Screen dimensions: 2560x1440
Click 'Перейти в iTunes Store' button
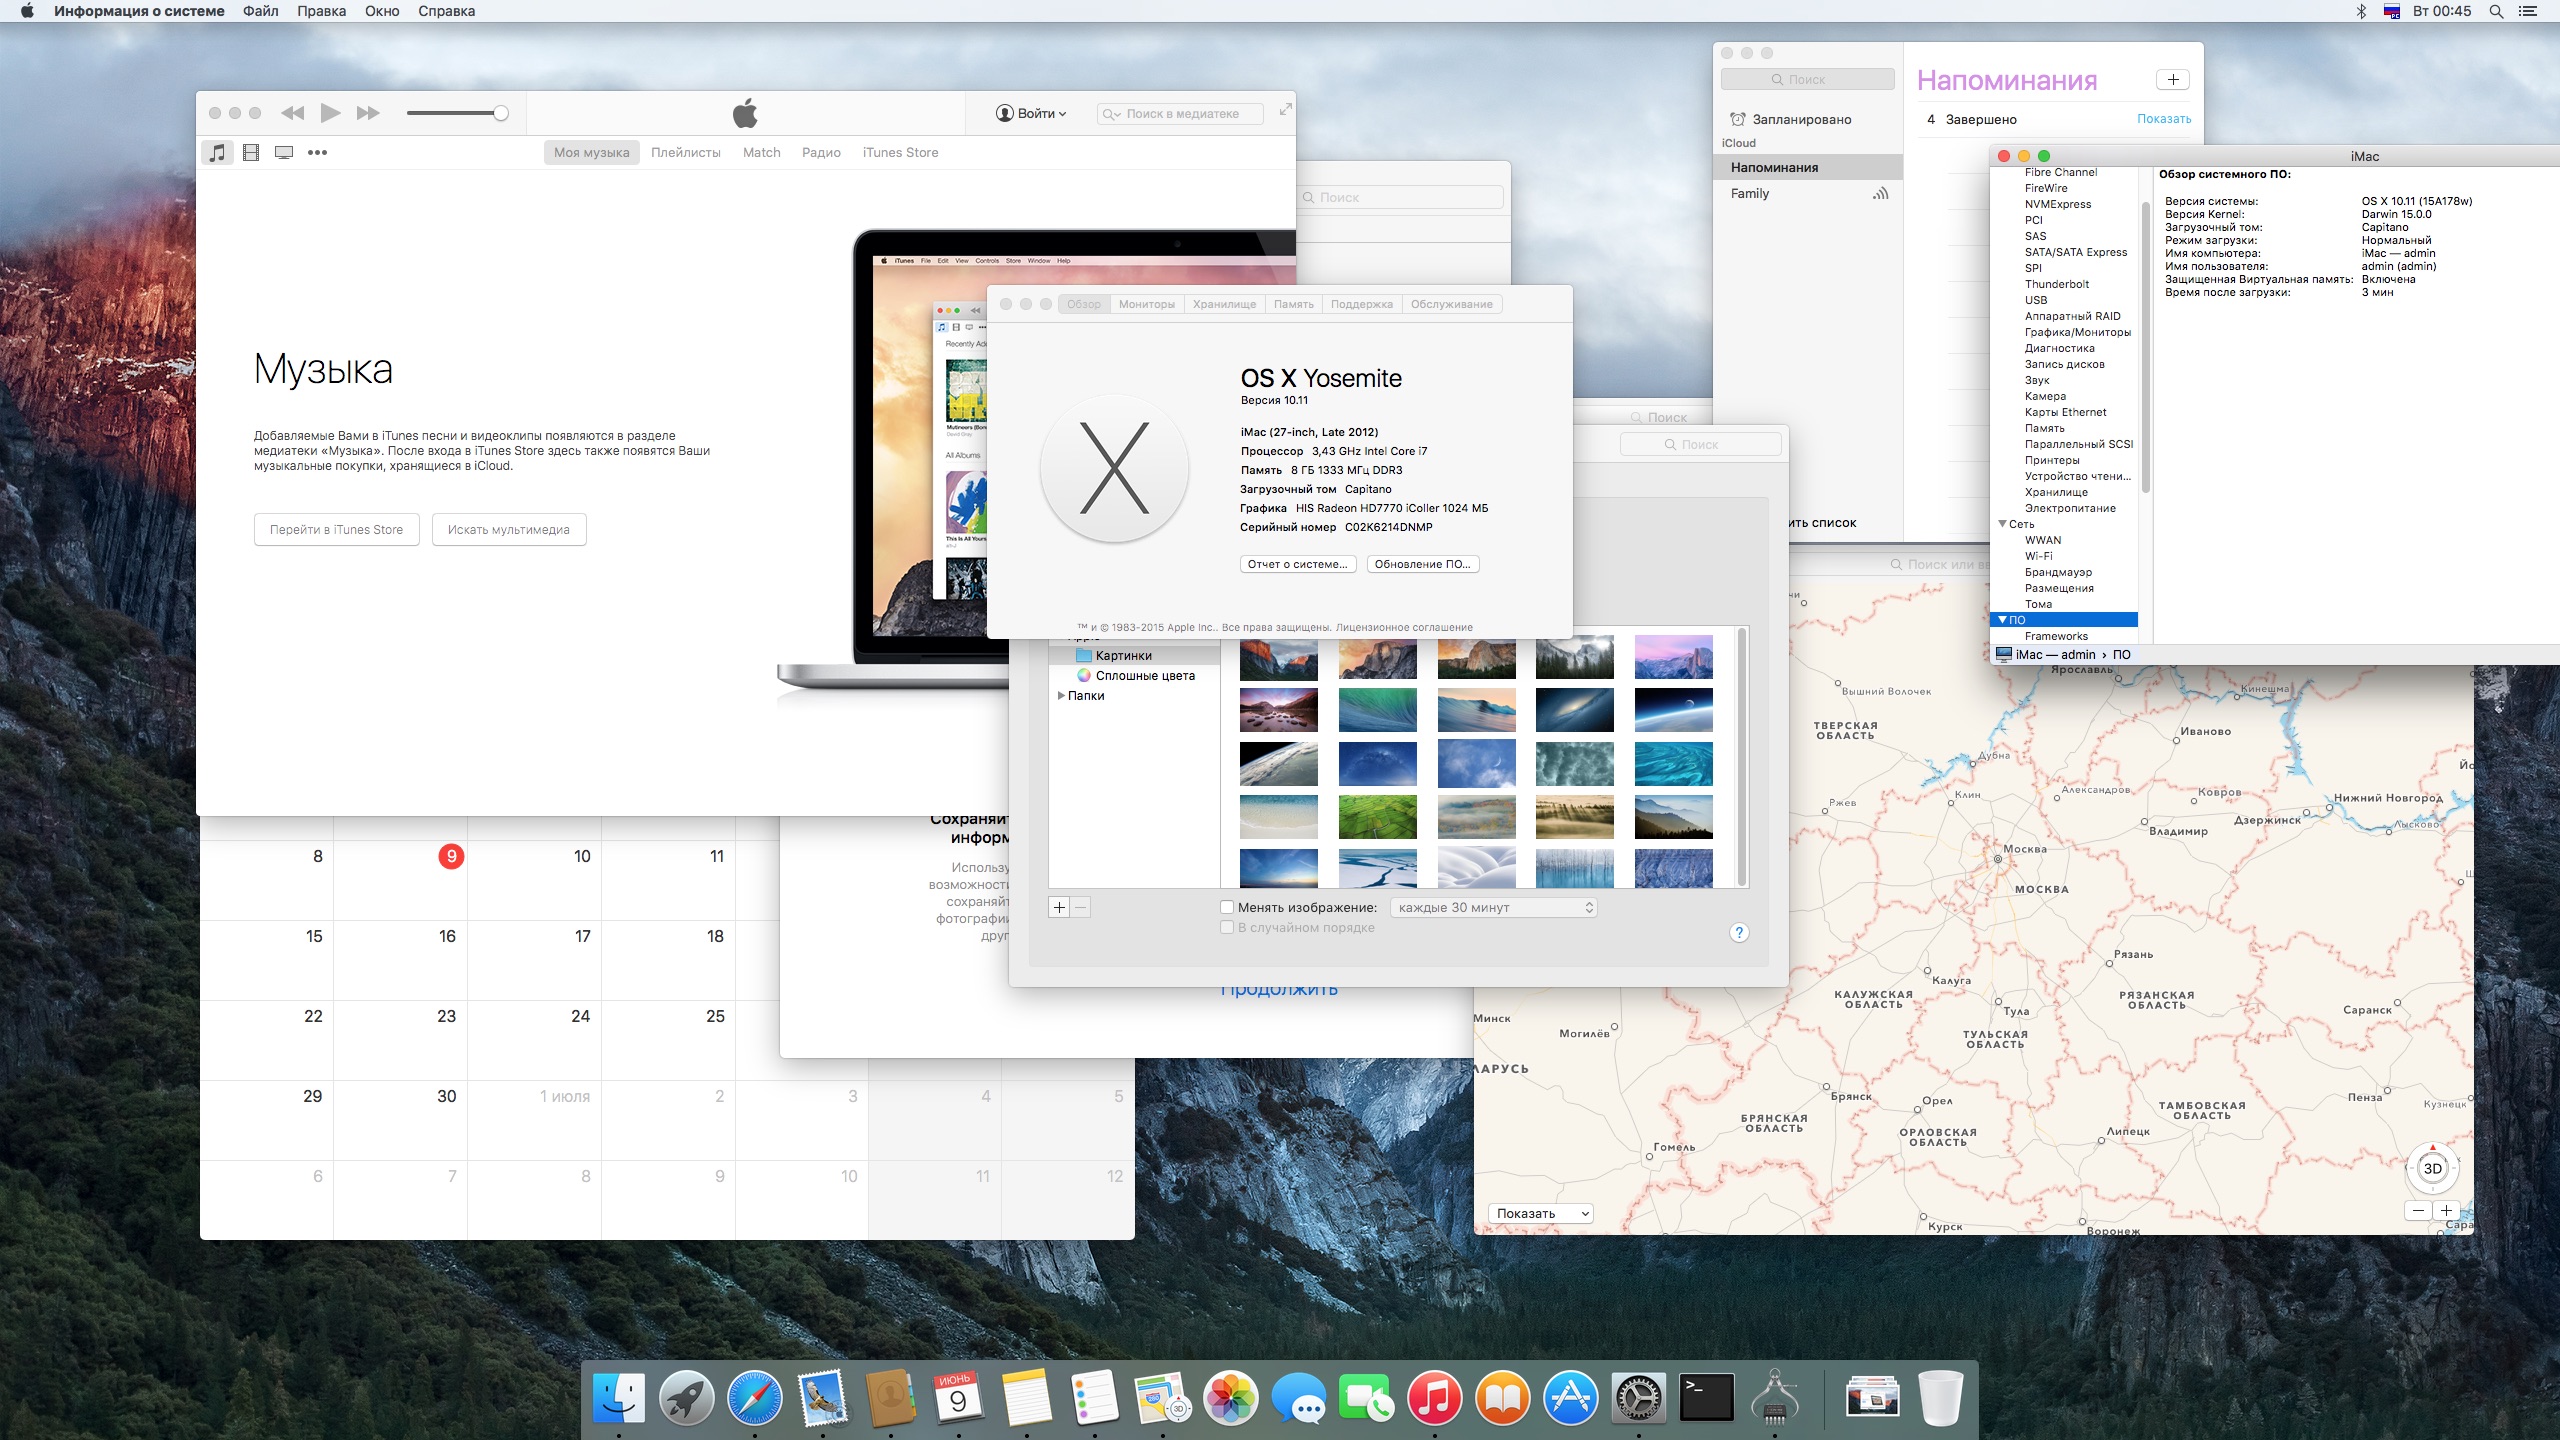336,529
